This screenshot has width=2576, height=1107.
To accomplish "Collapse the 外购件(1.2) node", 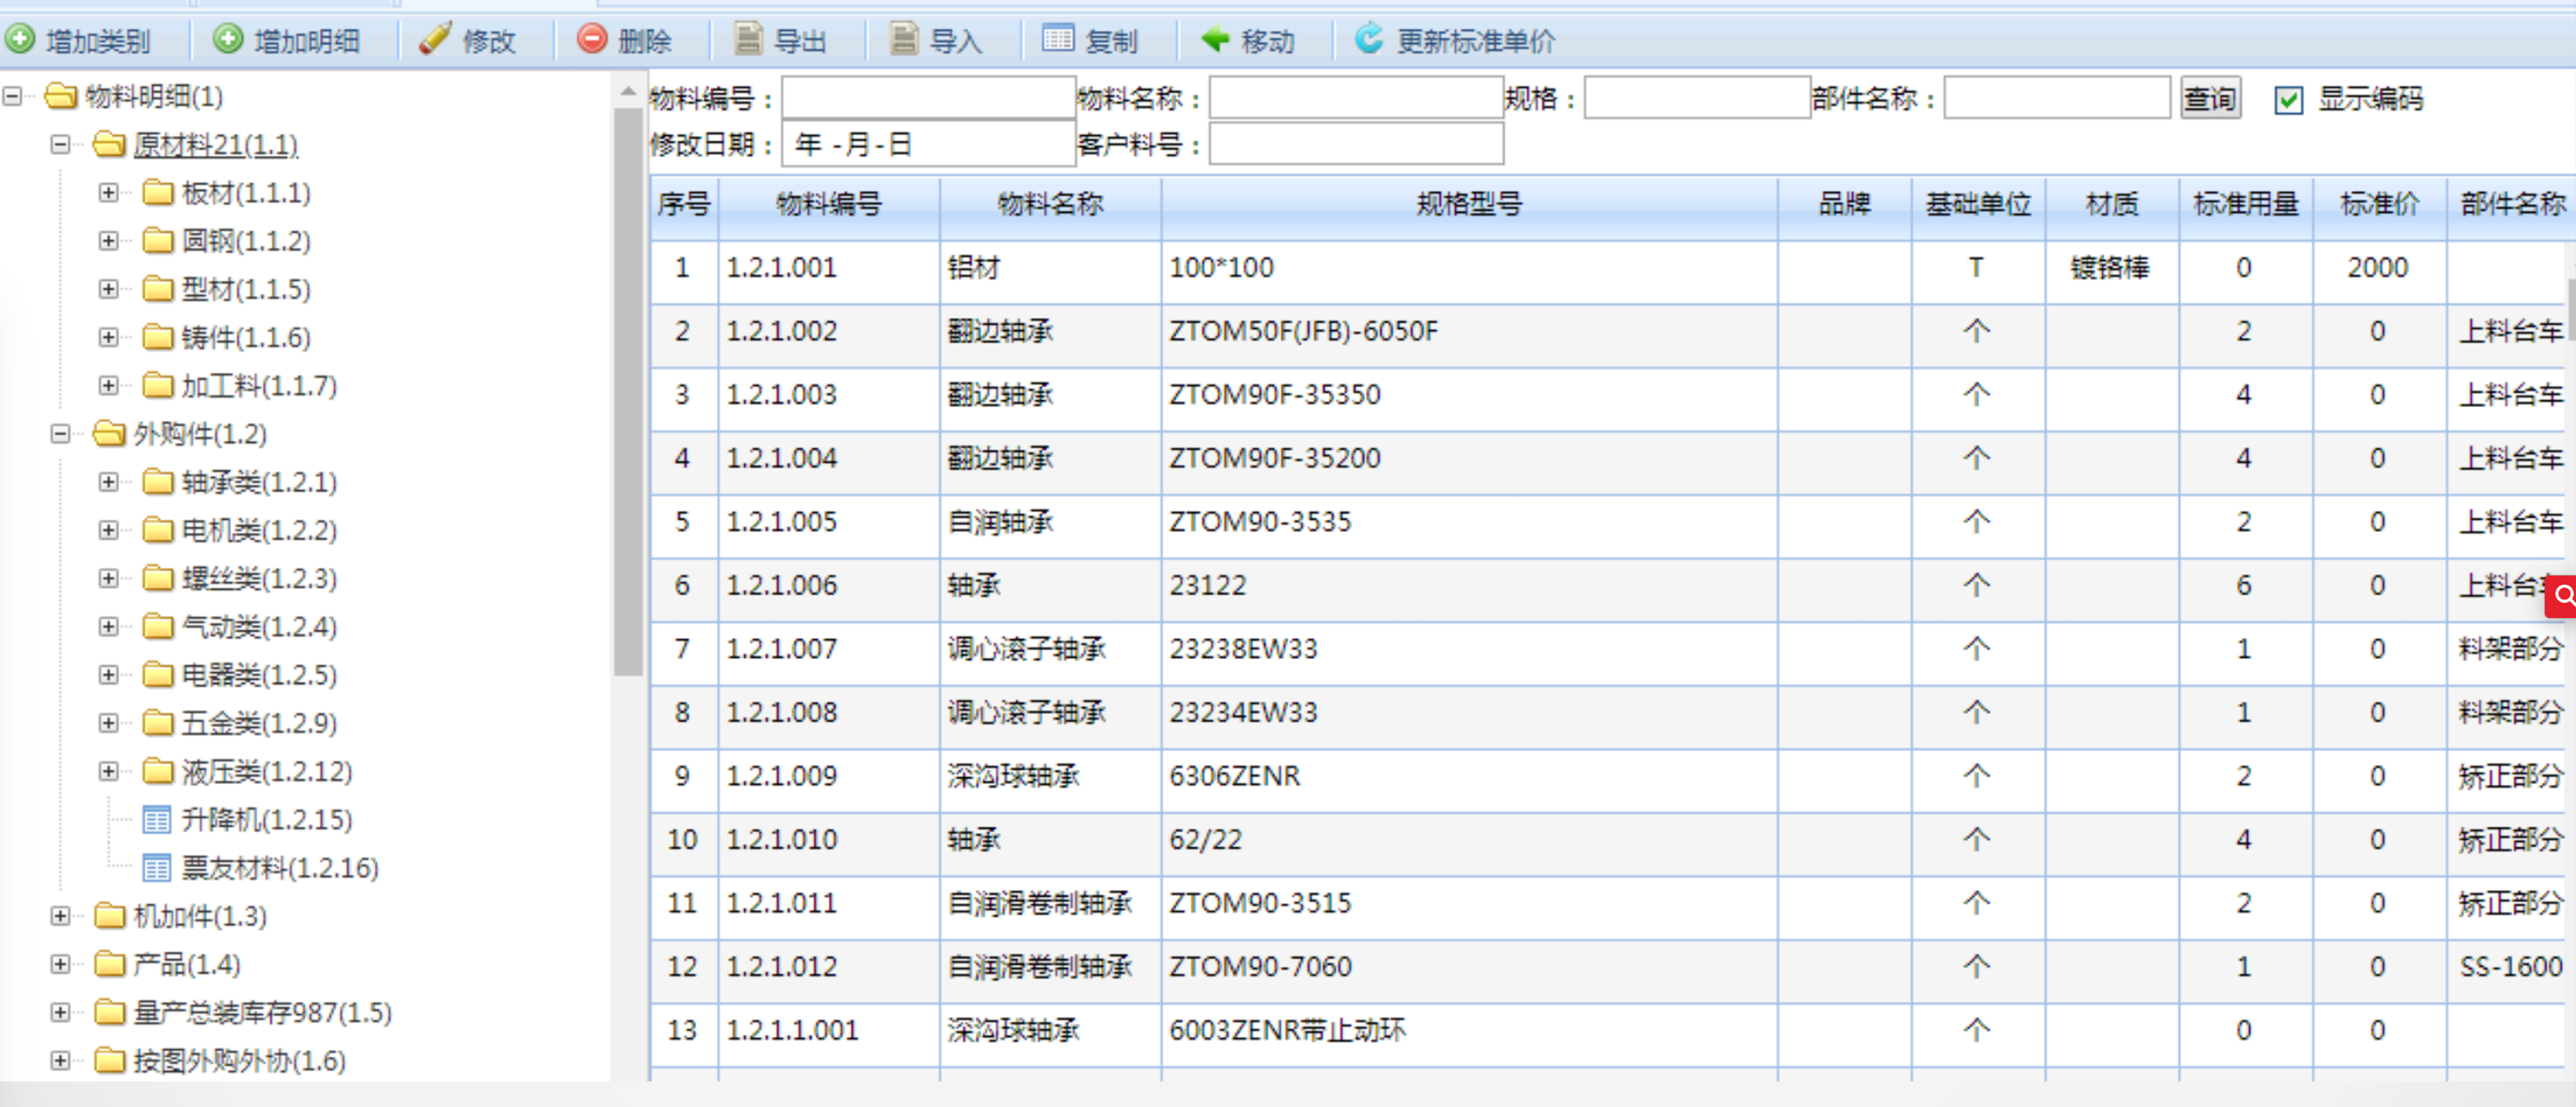I will [61, 434].
